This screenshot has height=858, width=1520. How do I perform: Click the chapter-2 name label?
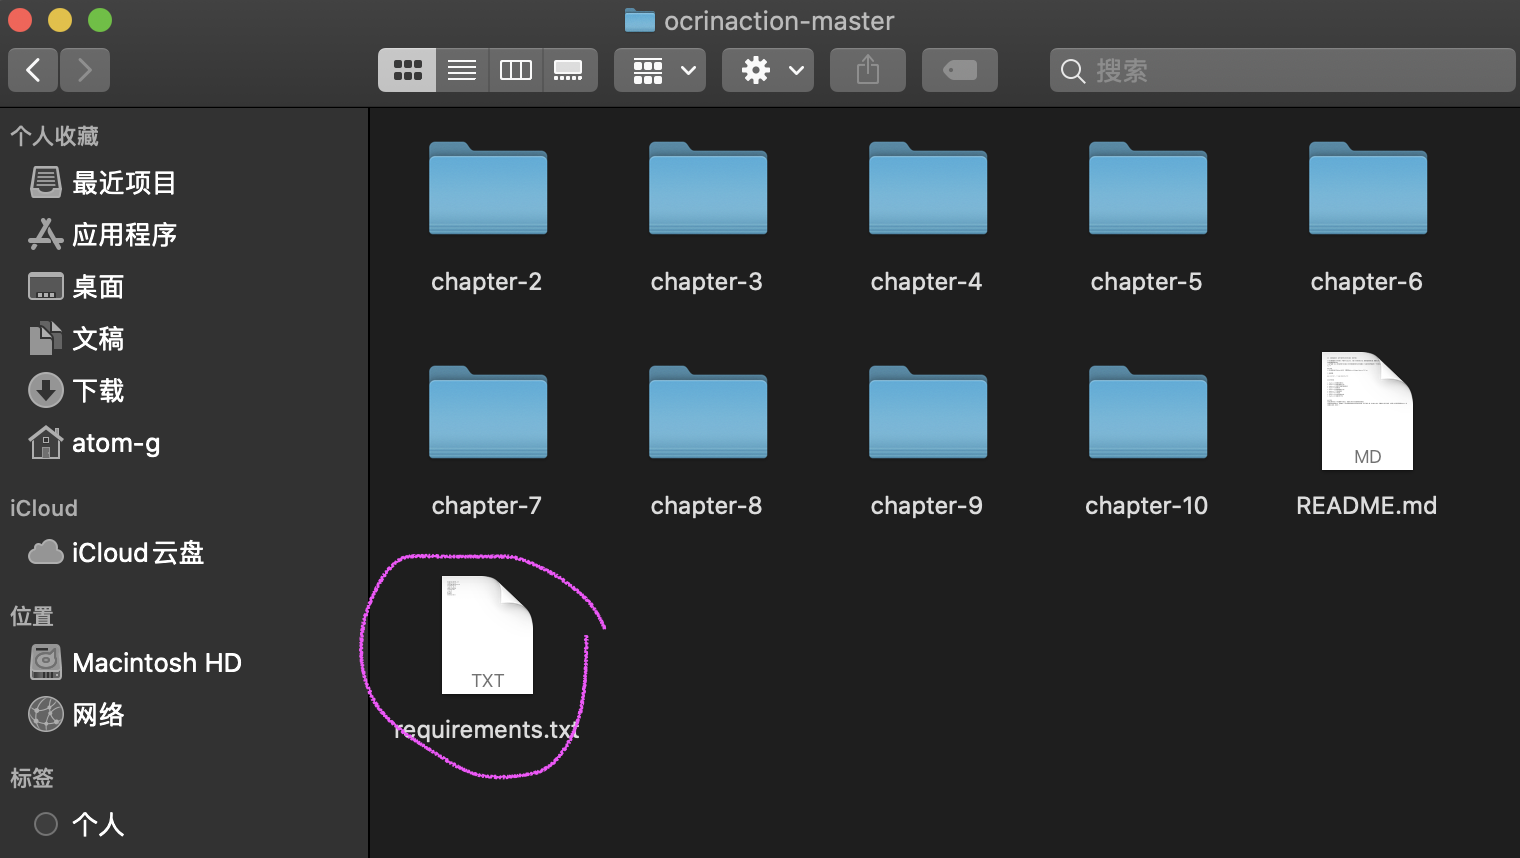pos(487,282)
